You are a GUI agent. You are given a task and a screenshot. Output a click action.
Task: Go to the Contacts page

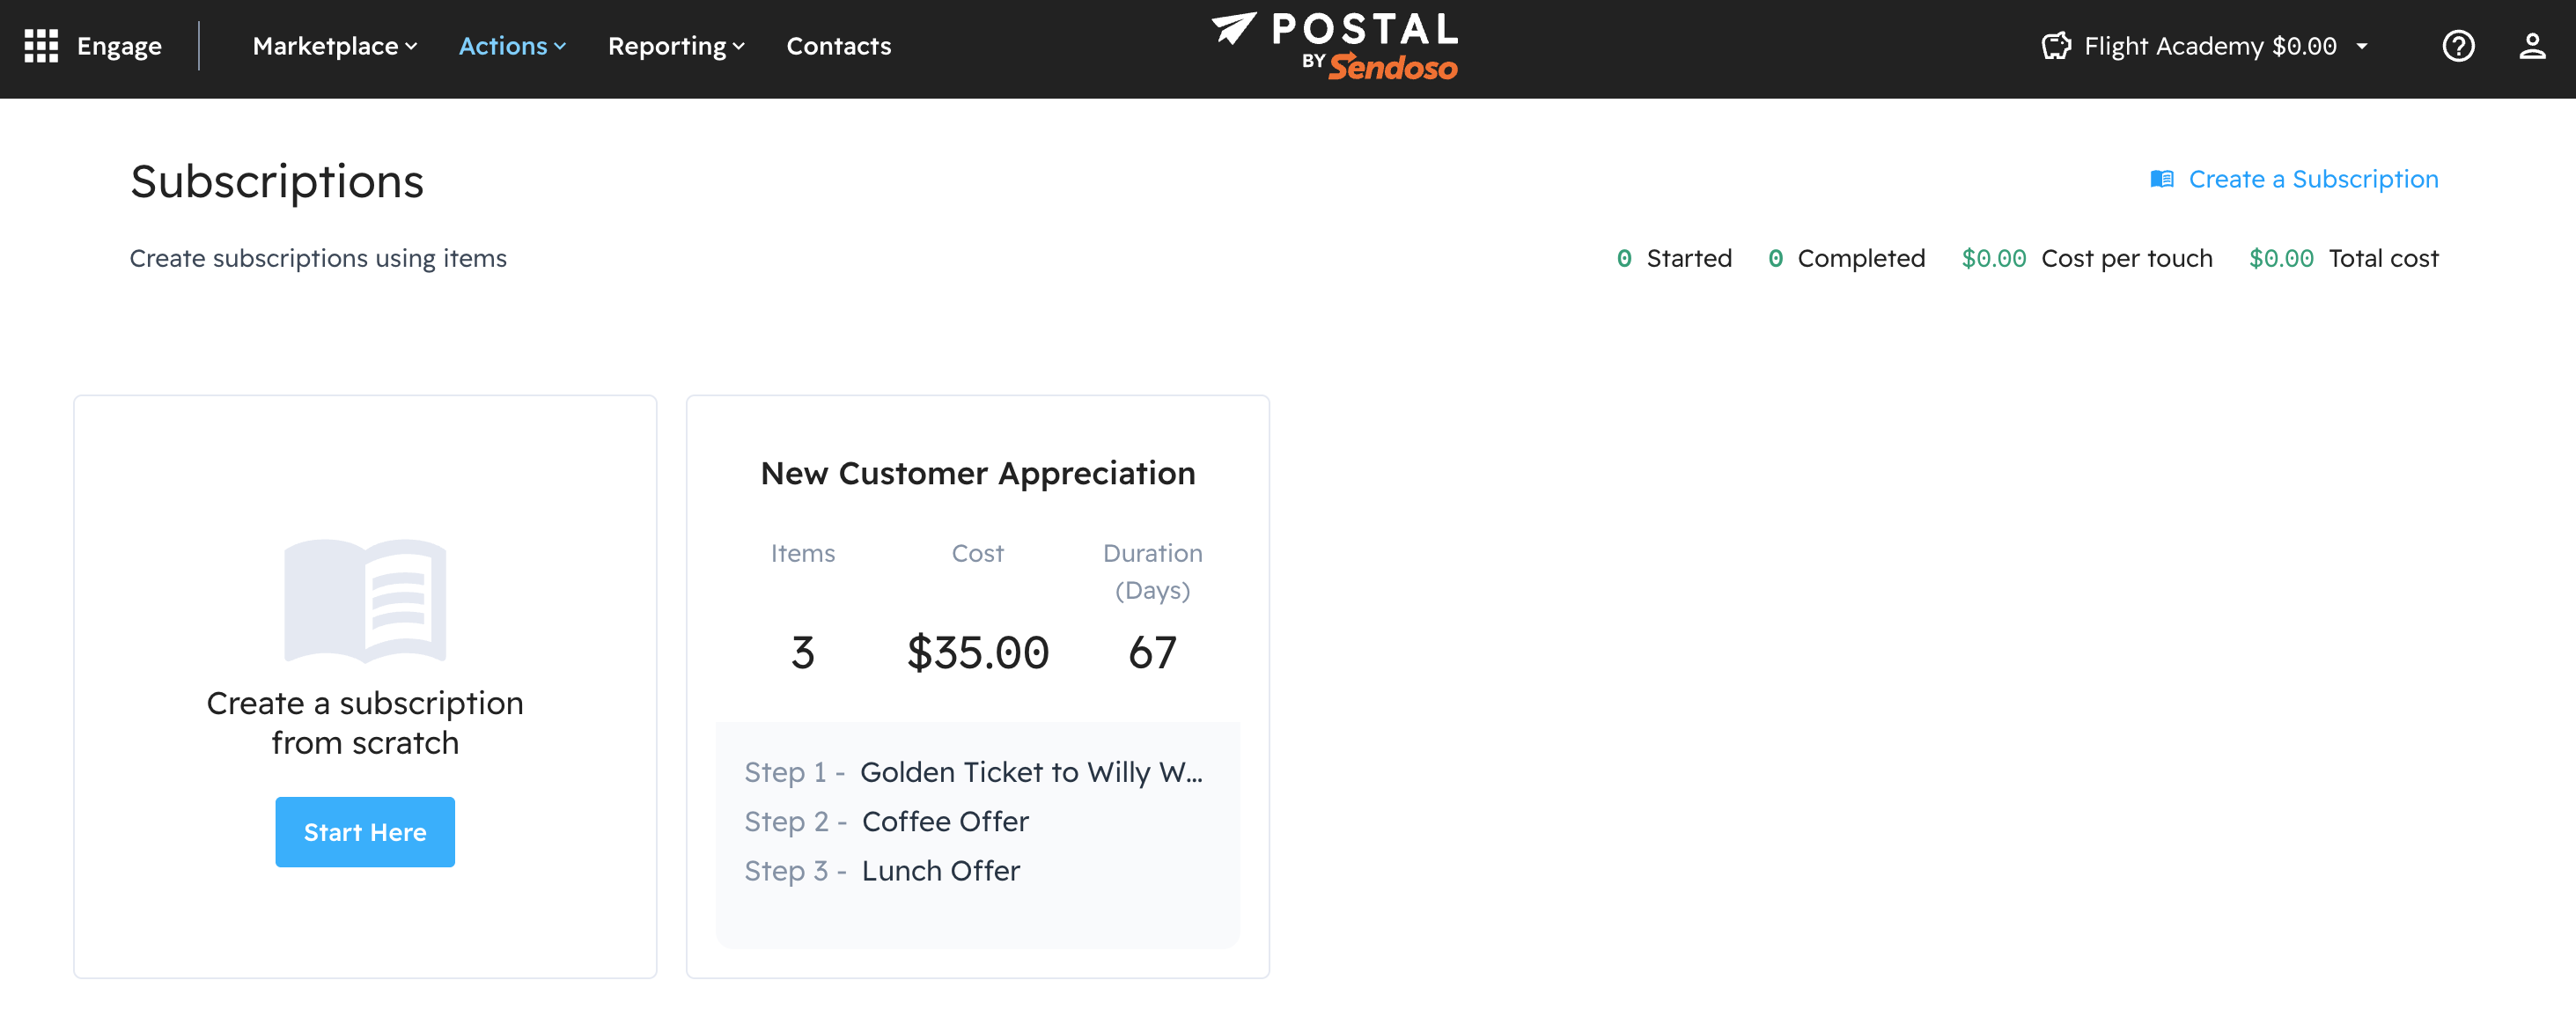[x=838, y=46]
